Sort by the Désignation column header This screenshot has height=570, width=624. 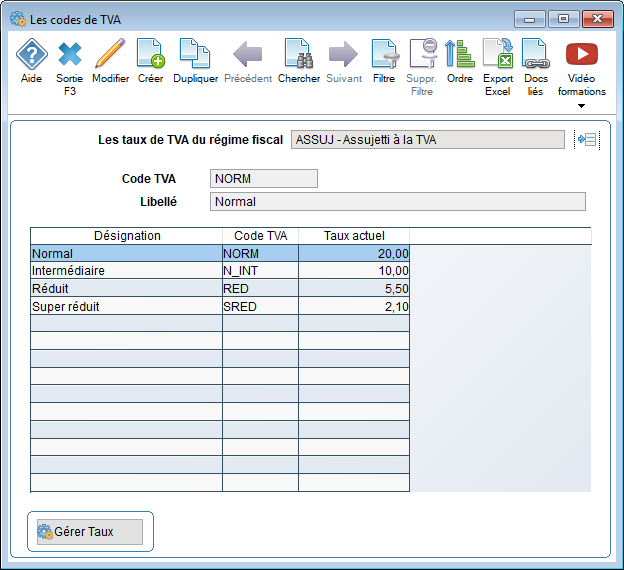tap(127, 236)
